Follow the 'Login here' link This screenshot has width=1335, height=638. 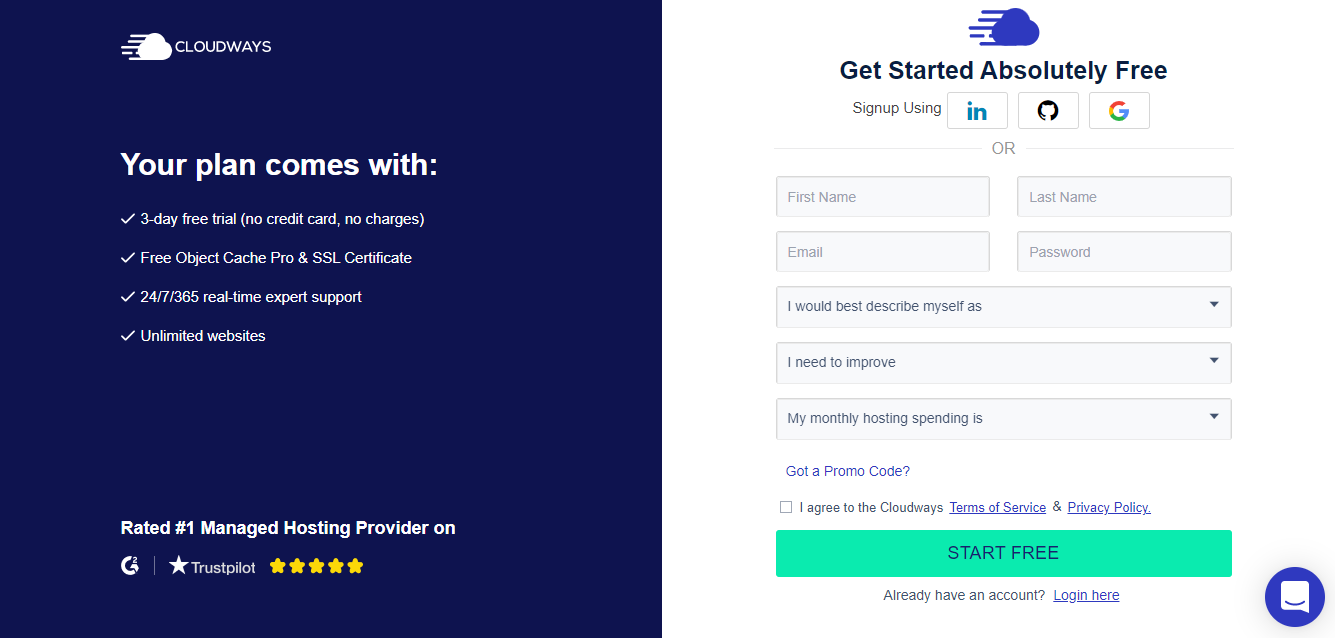click(x=1086, y=595)
